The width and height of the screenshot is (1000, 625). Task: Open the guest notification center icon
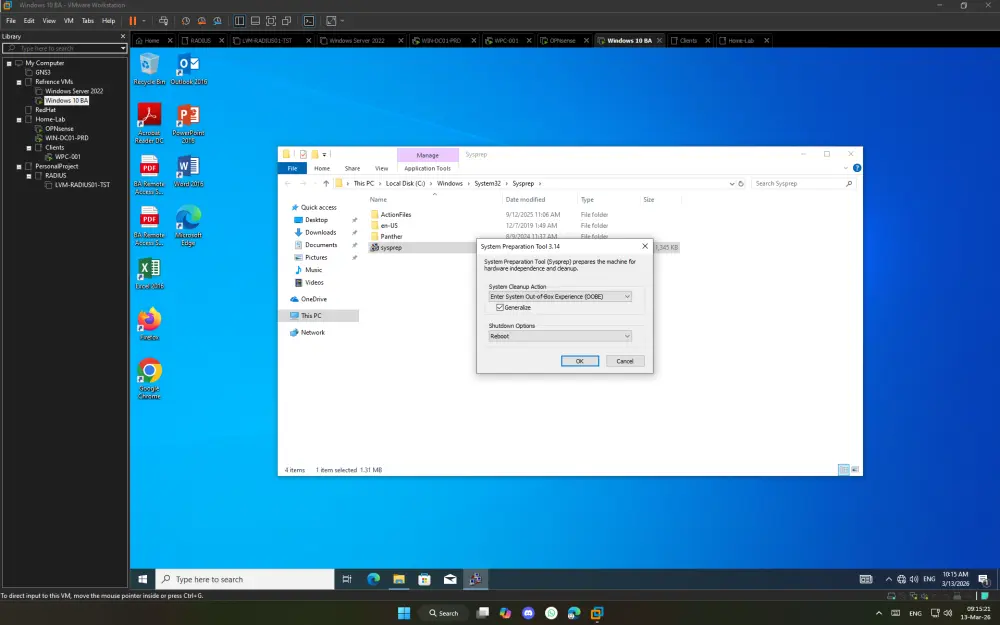click(983, 579)
